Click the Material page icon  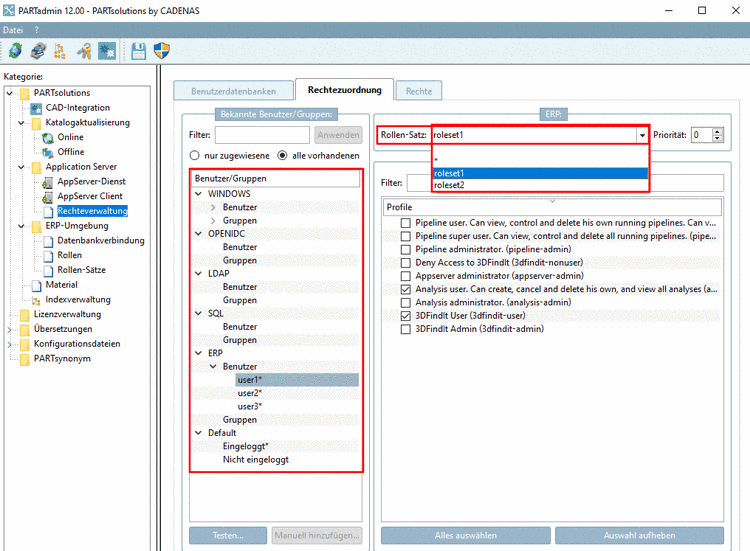click(x=36, y=286)
